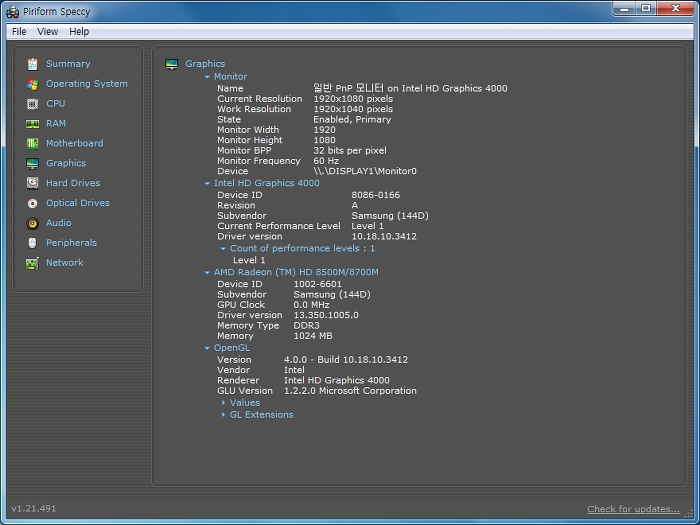Viewport: 700px width, 525px height.
Task: Click the AMD driver version 13.350.1005.0
Action: coord(326,315)
